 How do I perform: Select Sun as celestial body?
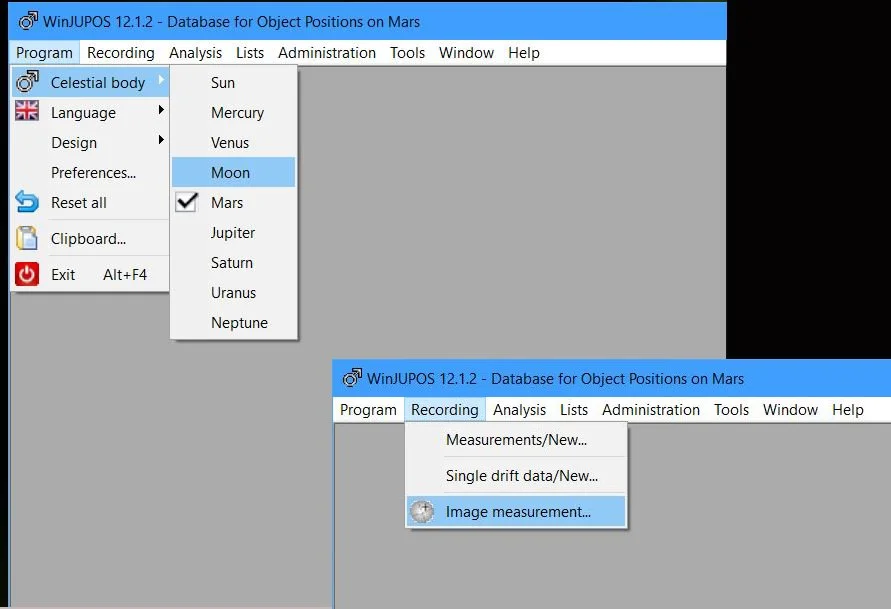tap(234, 82)
